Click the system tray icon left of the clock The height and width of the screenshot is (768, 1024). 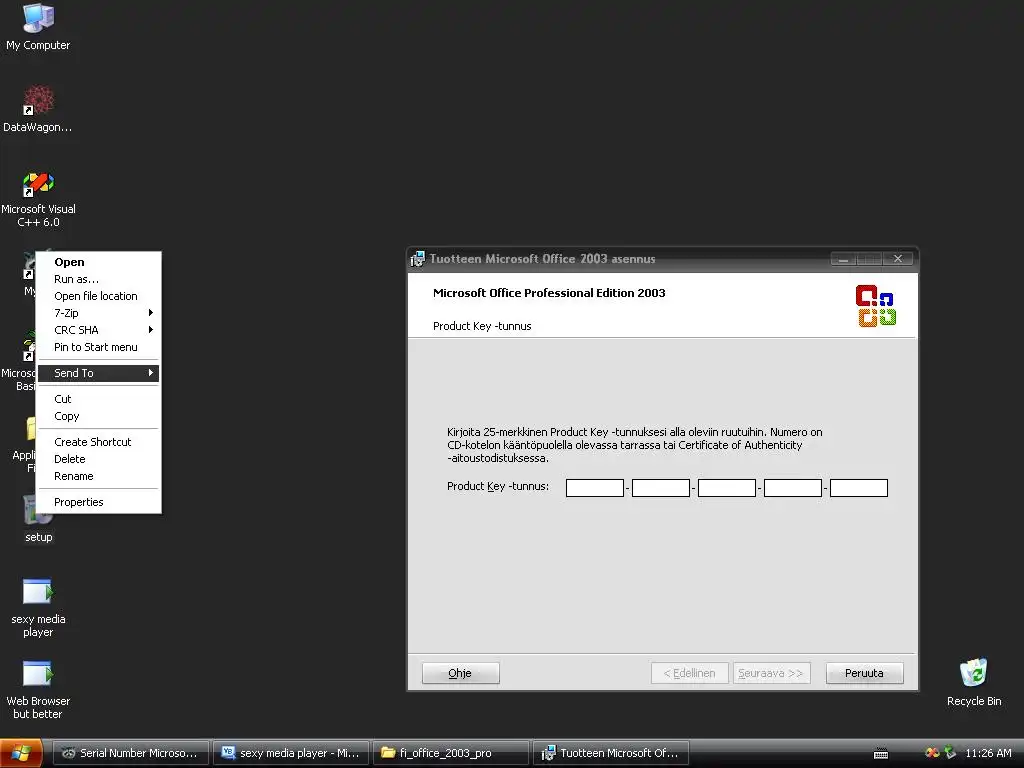tap(950, 753)
